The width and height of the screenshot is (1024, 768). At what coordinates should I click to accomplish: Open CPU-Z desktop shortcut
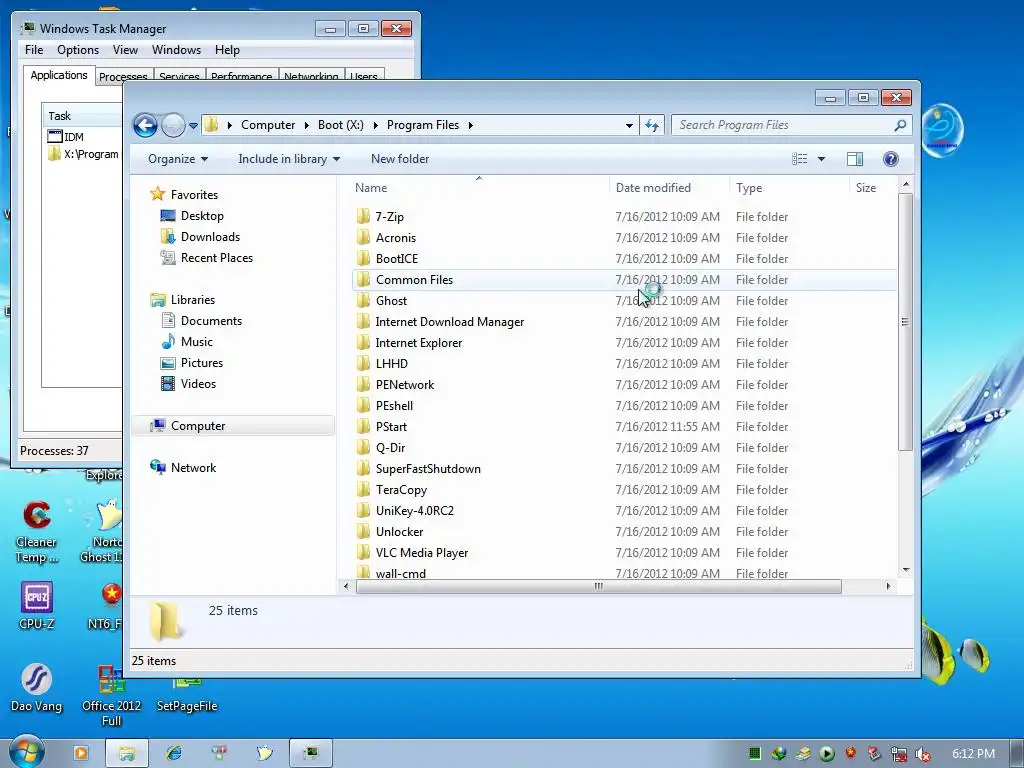[x=37, y=606]
